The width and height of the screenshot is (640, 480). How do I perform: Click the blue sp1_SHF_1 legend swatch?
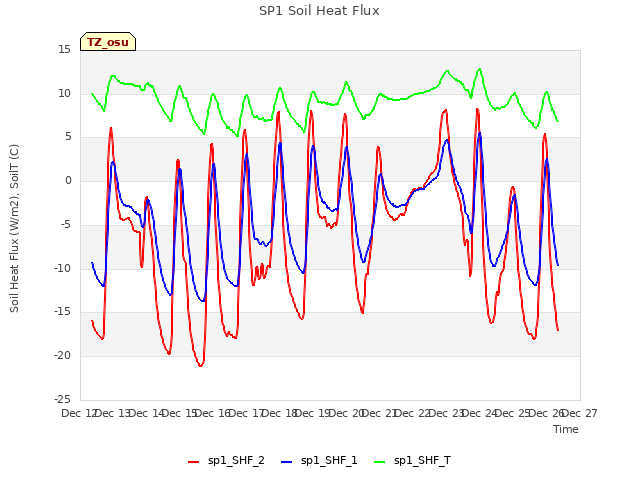[287, 462]
